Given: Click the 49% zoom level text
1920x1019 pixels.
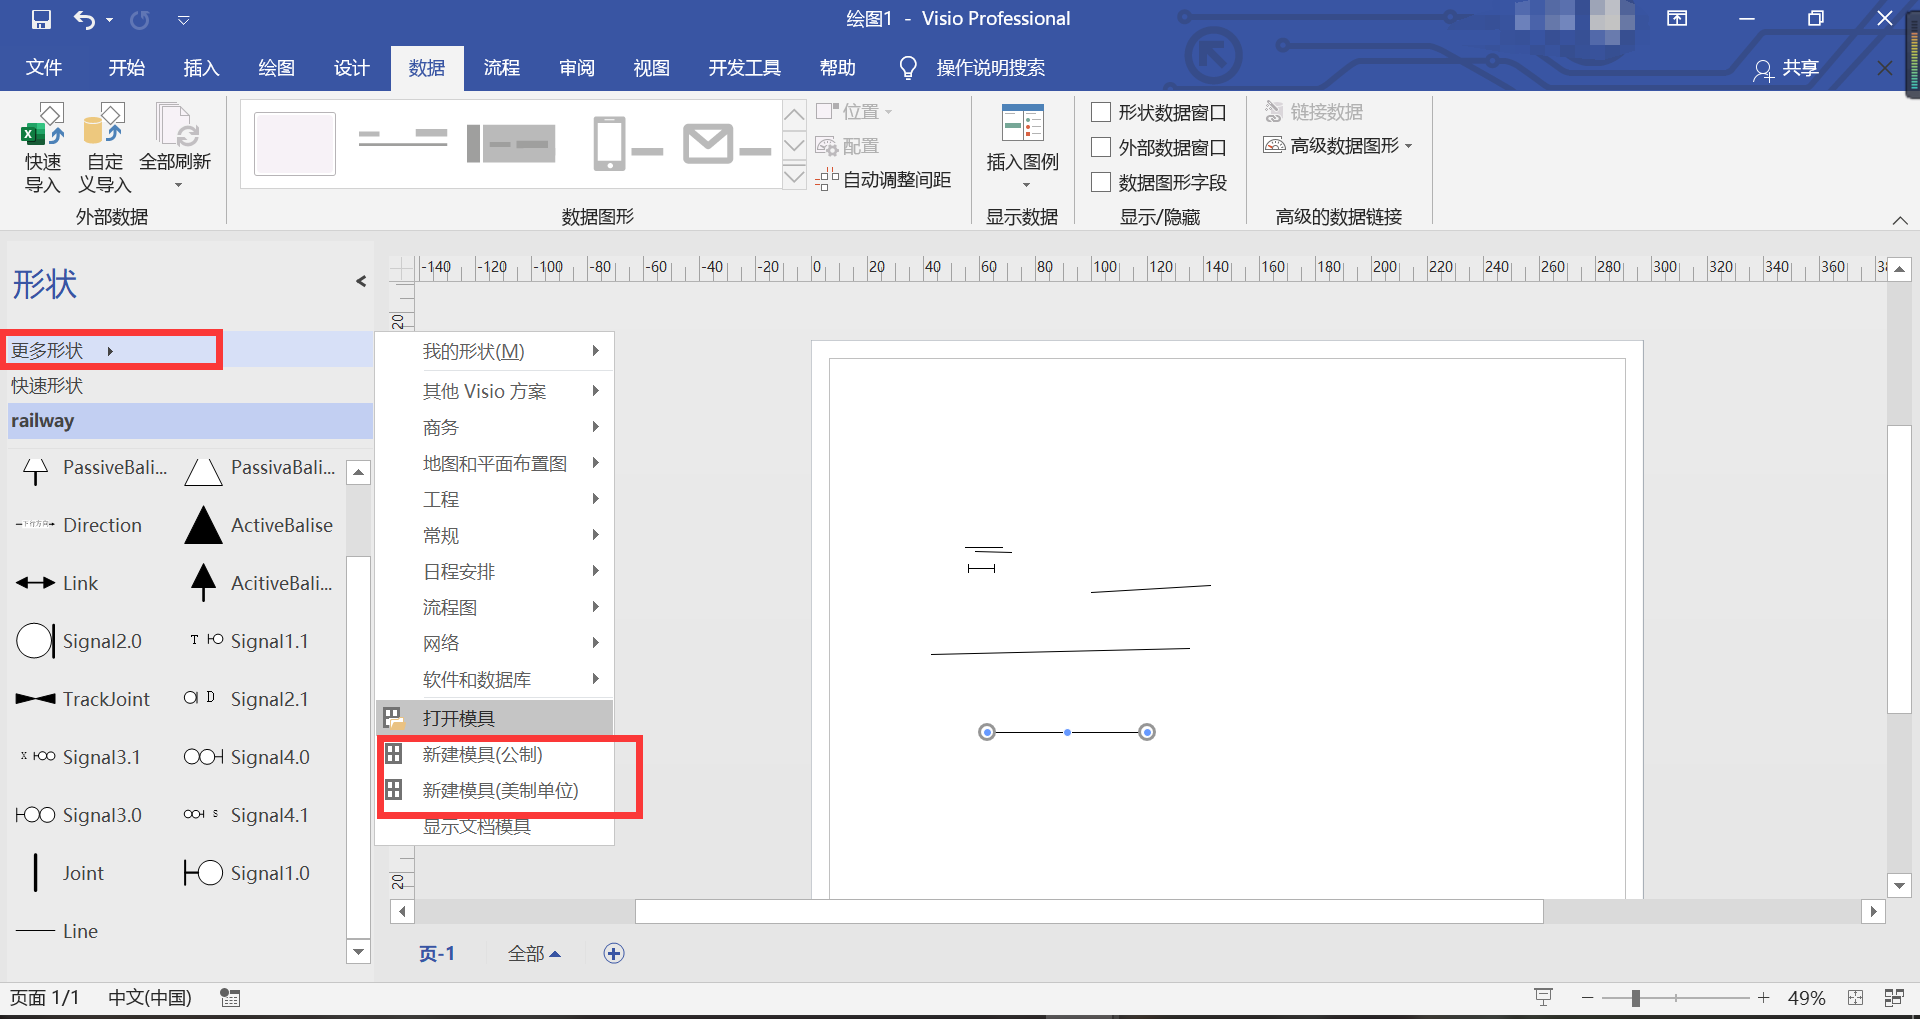Looking at the screenshot, I should [x=1807, y=998].
